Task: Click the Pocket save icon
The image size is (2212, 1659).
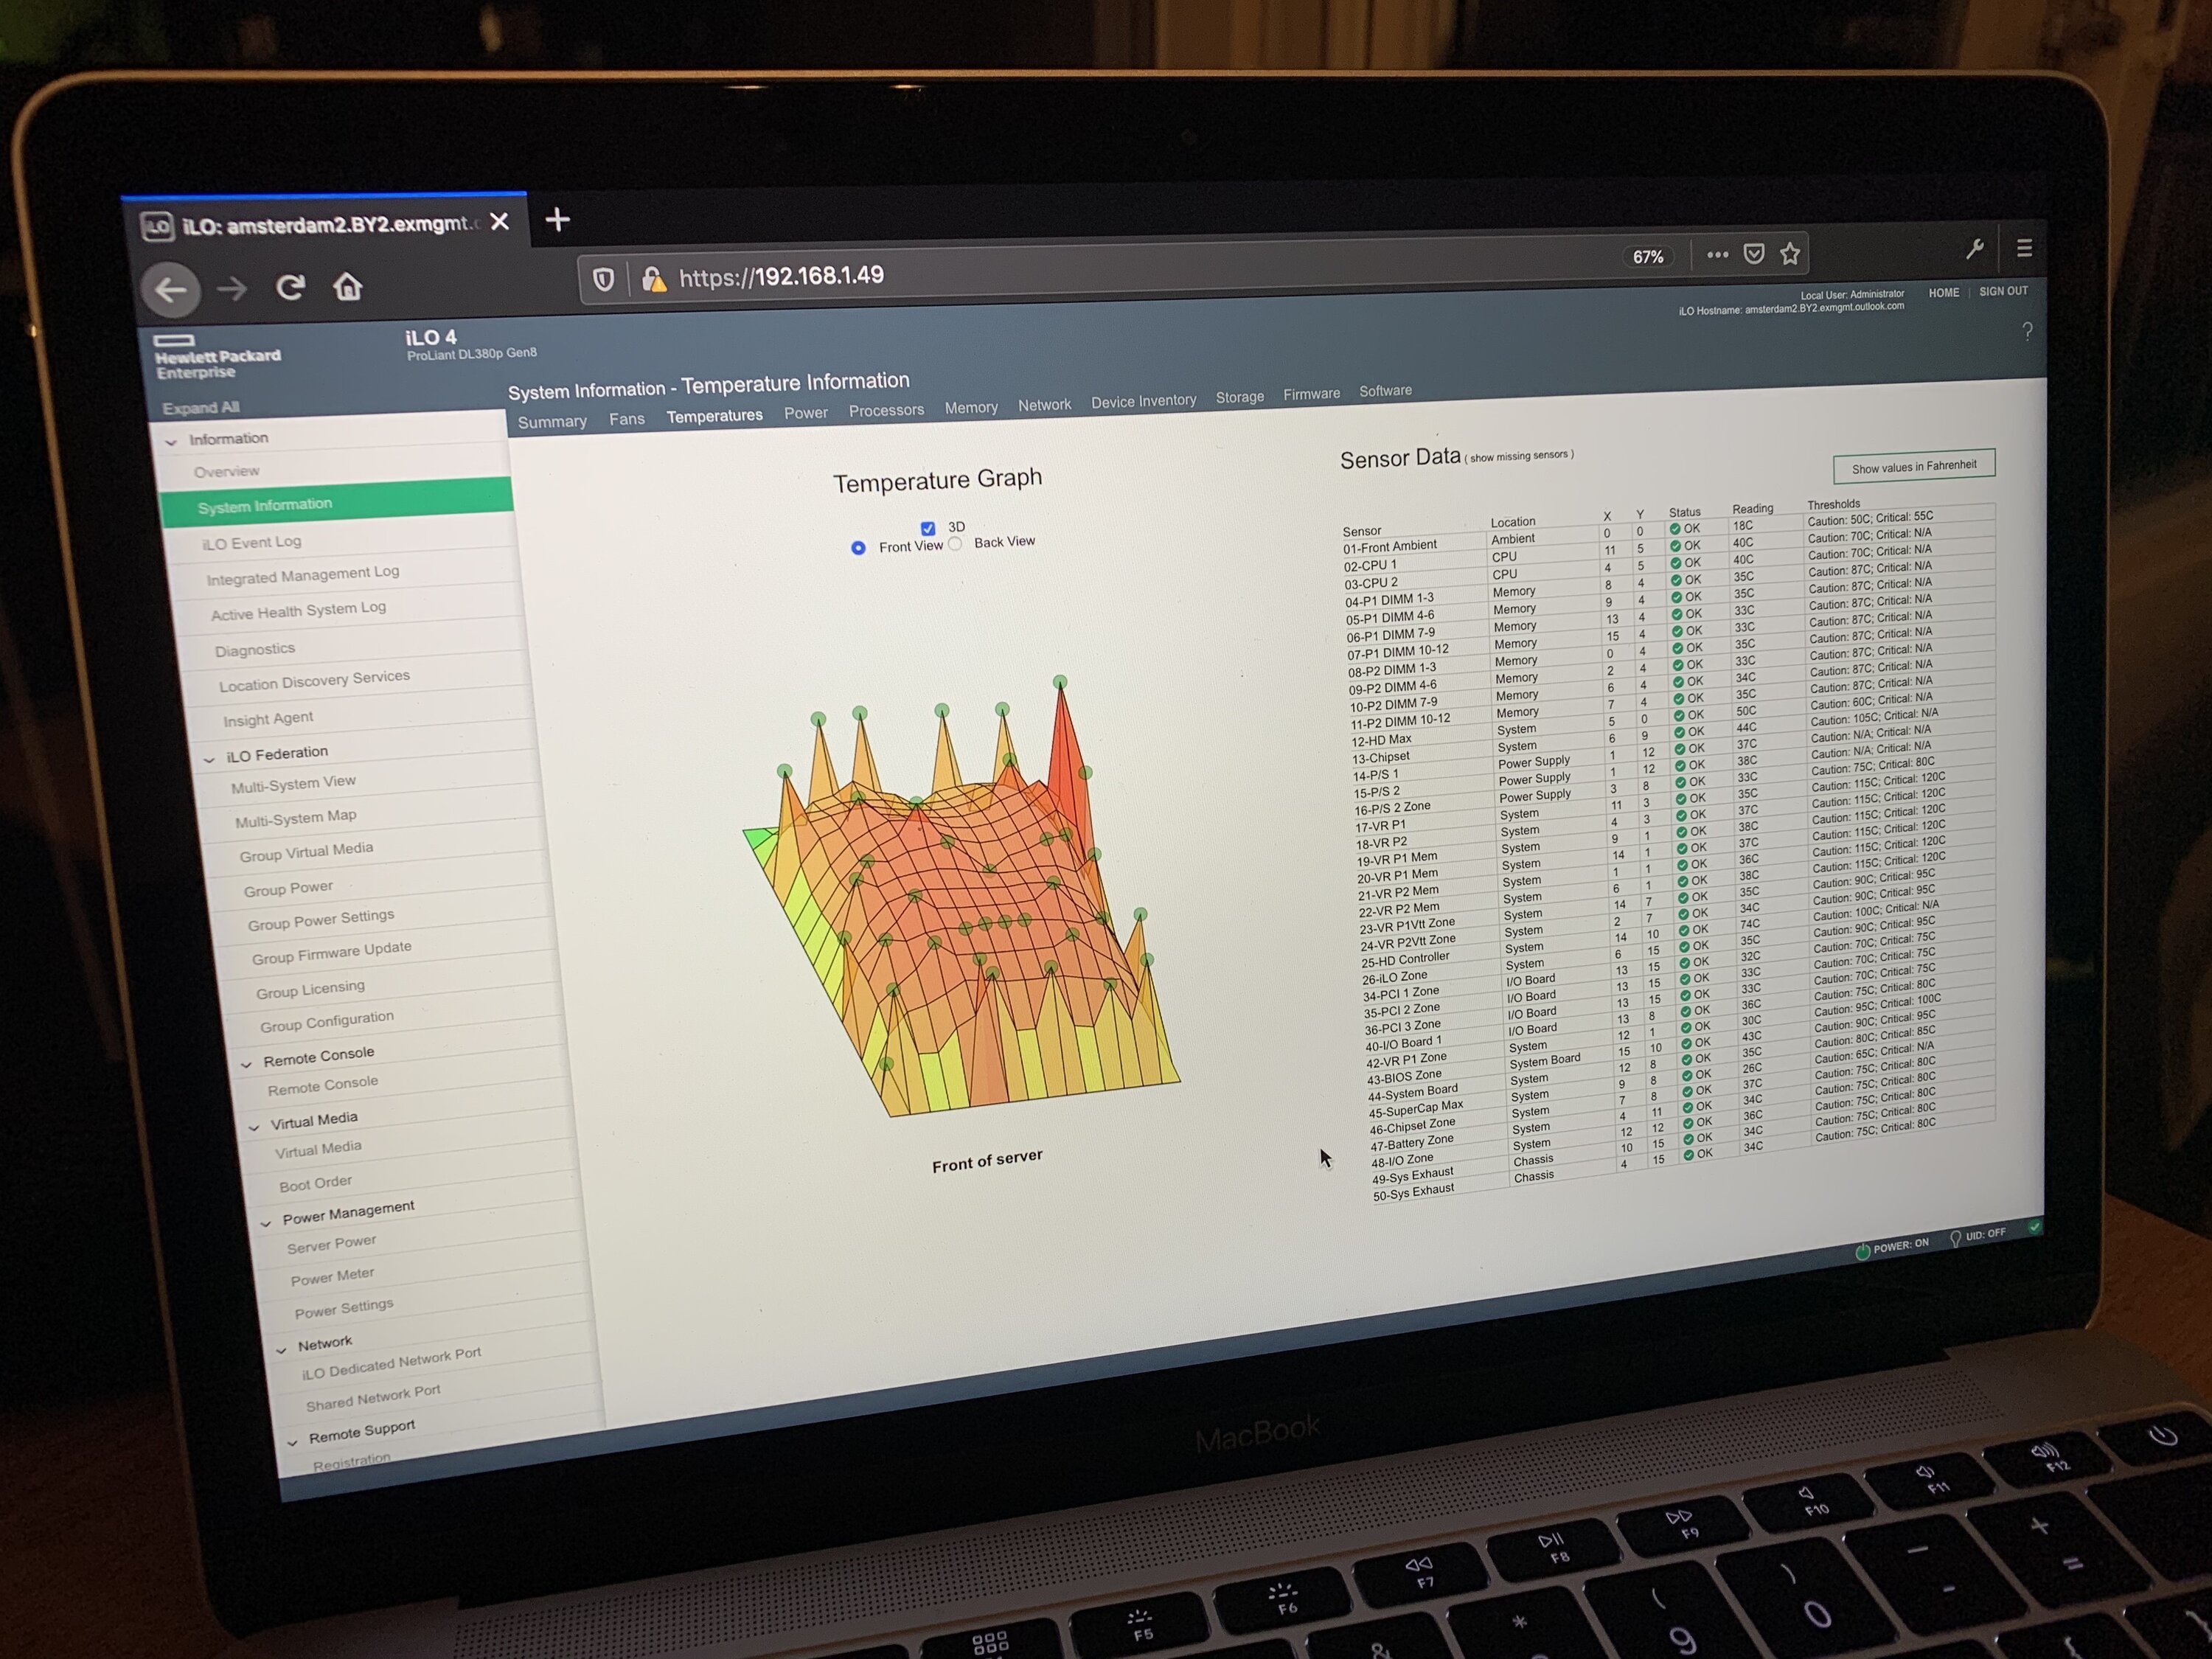Action: tap(1754, 254)
